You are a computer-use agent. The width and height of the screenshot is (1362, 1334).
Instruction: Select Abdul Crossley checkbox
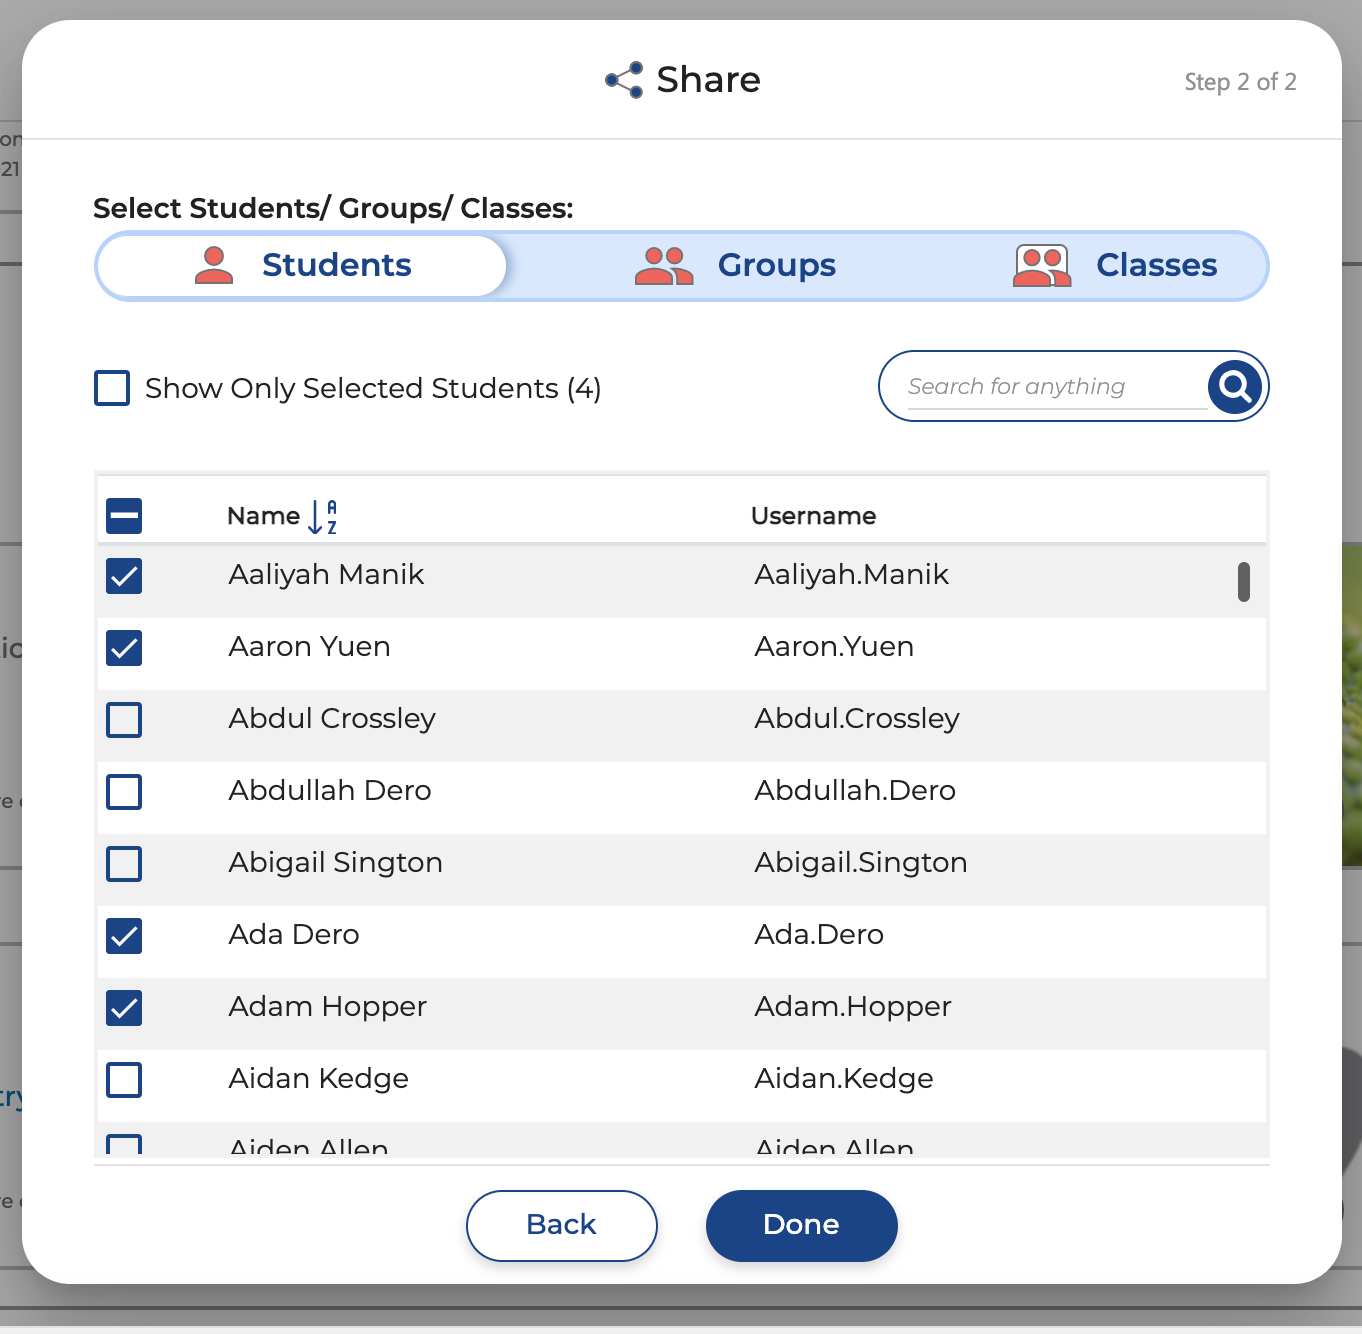point(124,720)
